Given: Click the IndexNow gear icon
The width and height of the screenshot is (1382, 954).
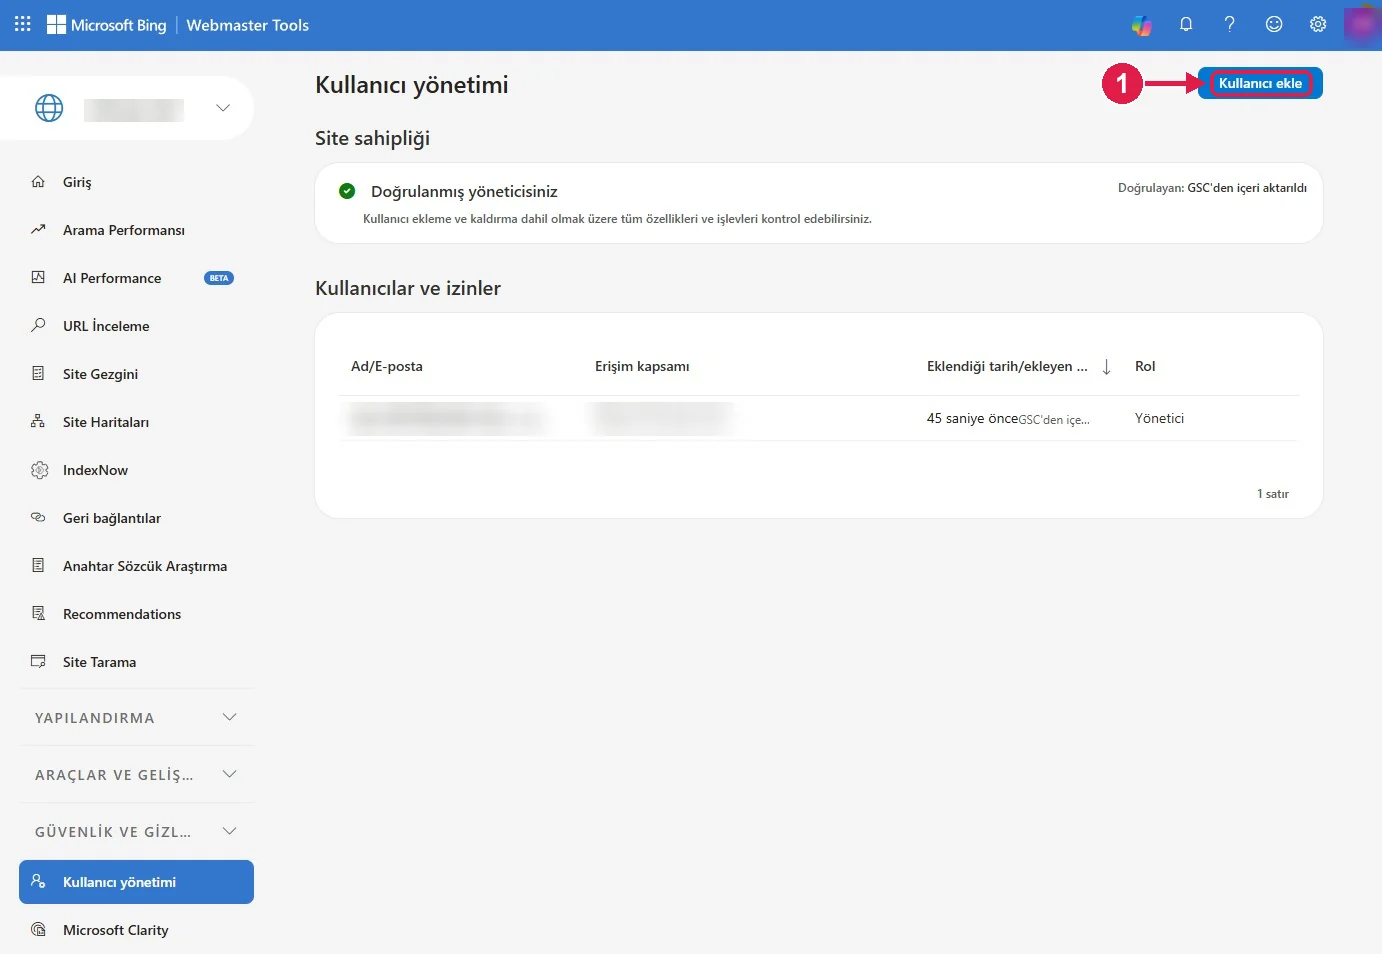Looking at the screenshot, I should tap(39, 470).
